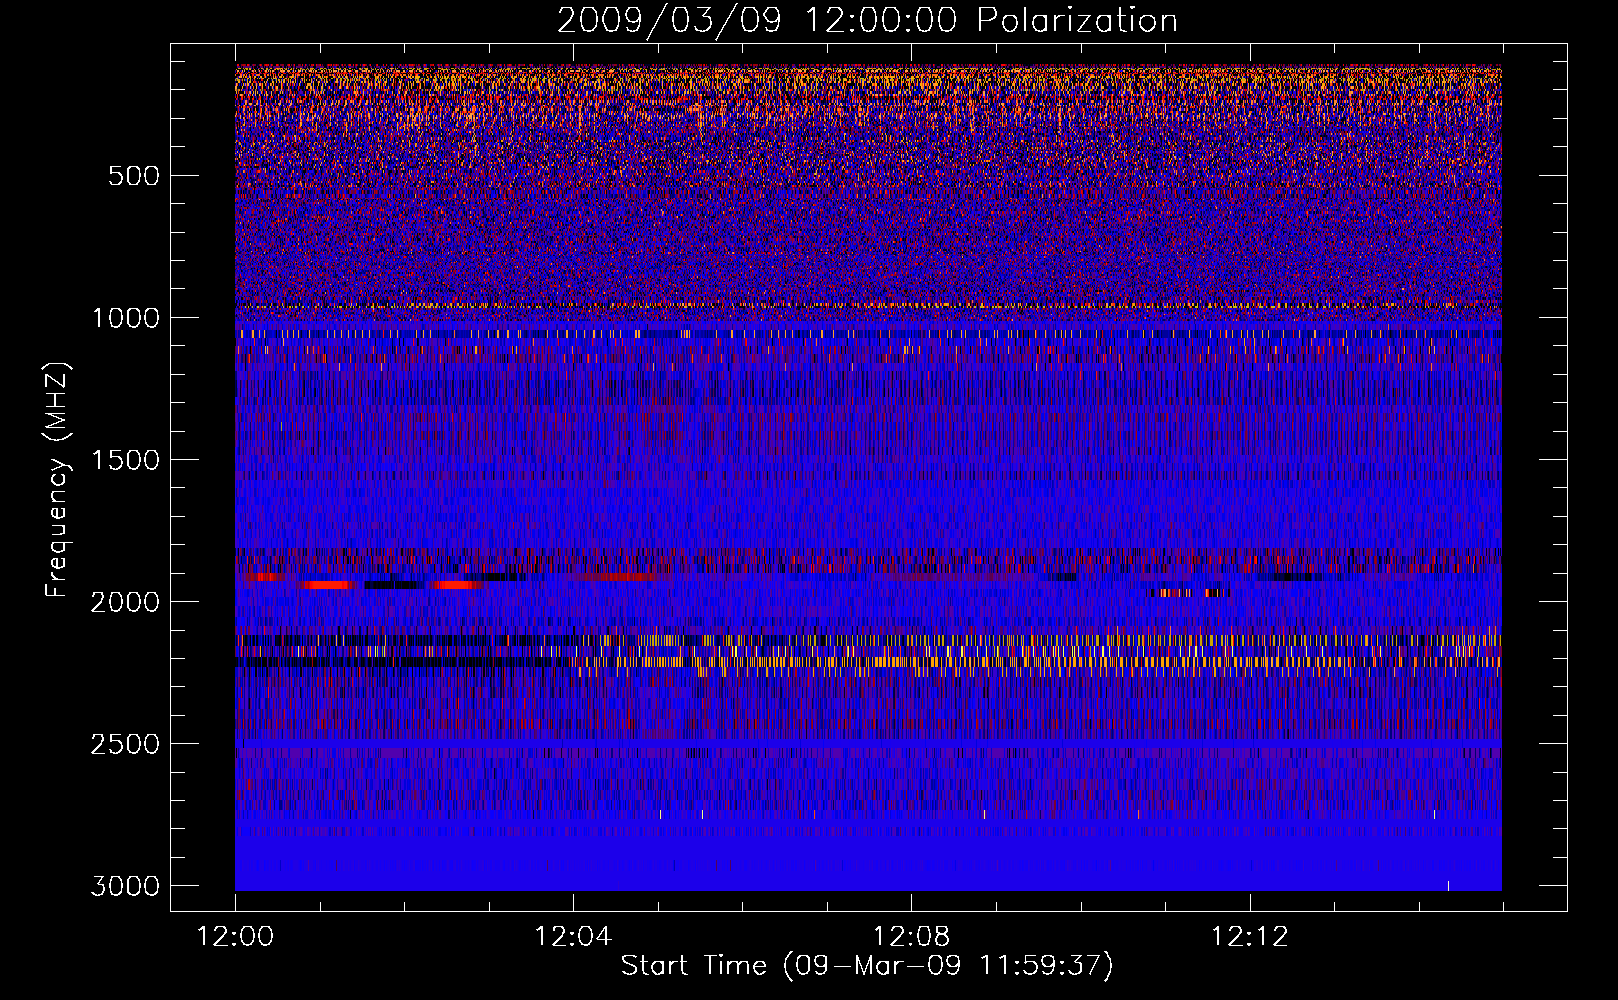
Task: Click the 12:08 time tick label
Action: (911, 937)
